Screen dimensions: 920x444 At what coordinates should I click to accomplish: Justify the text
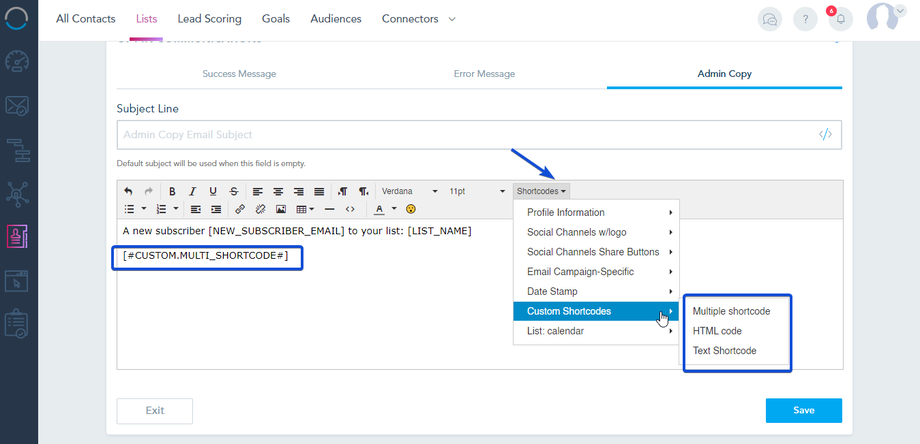[x=319, y=191]
